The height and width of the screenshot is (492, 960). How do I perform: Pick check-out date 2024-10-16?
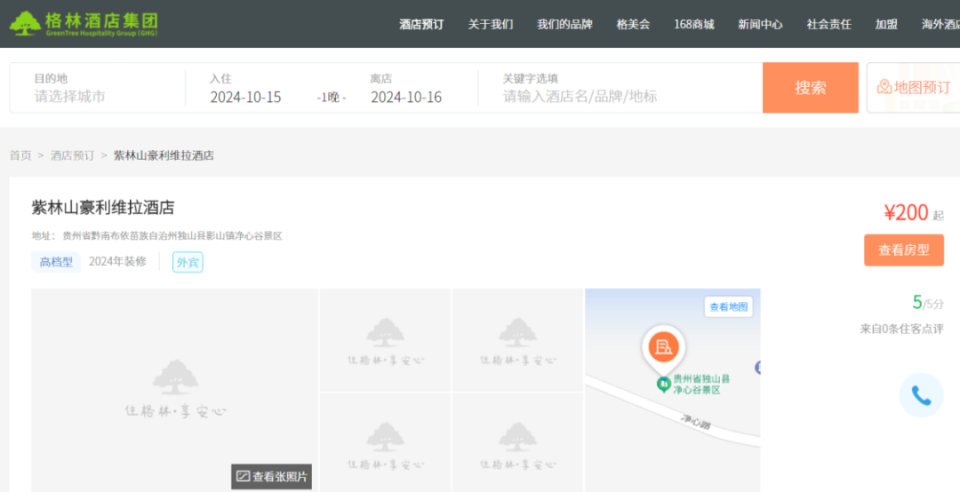point(406,97)
